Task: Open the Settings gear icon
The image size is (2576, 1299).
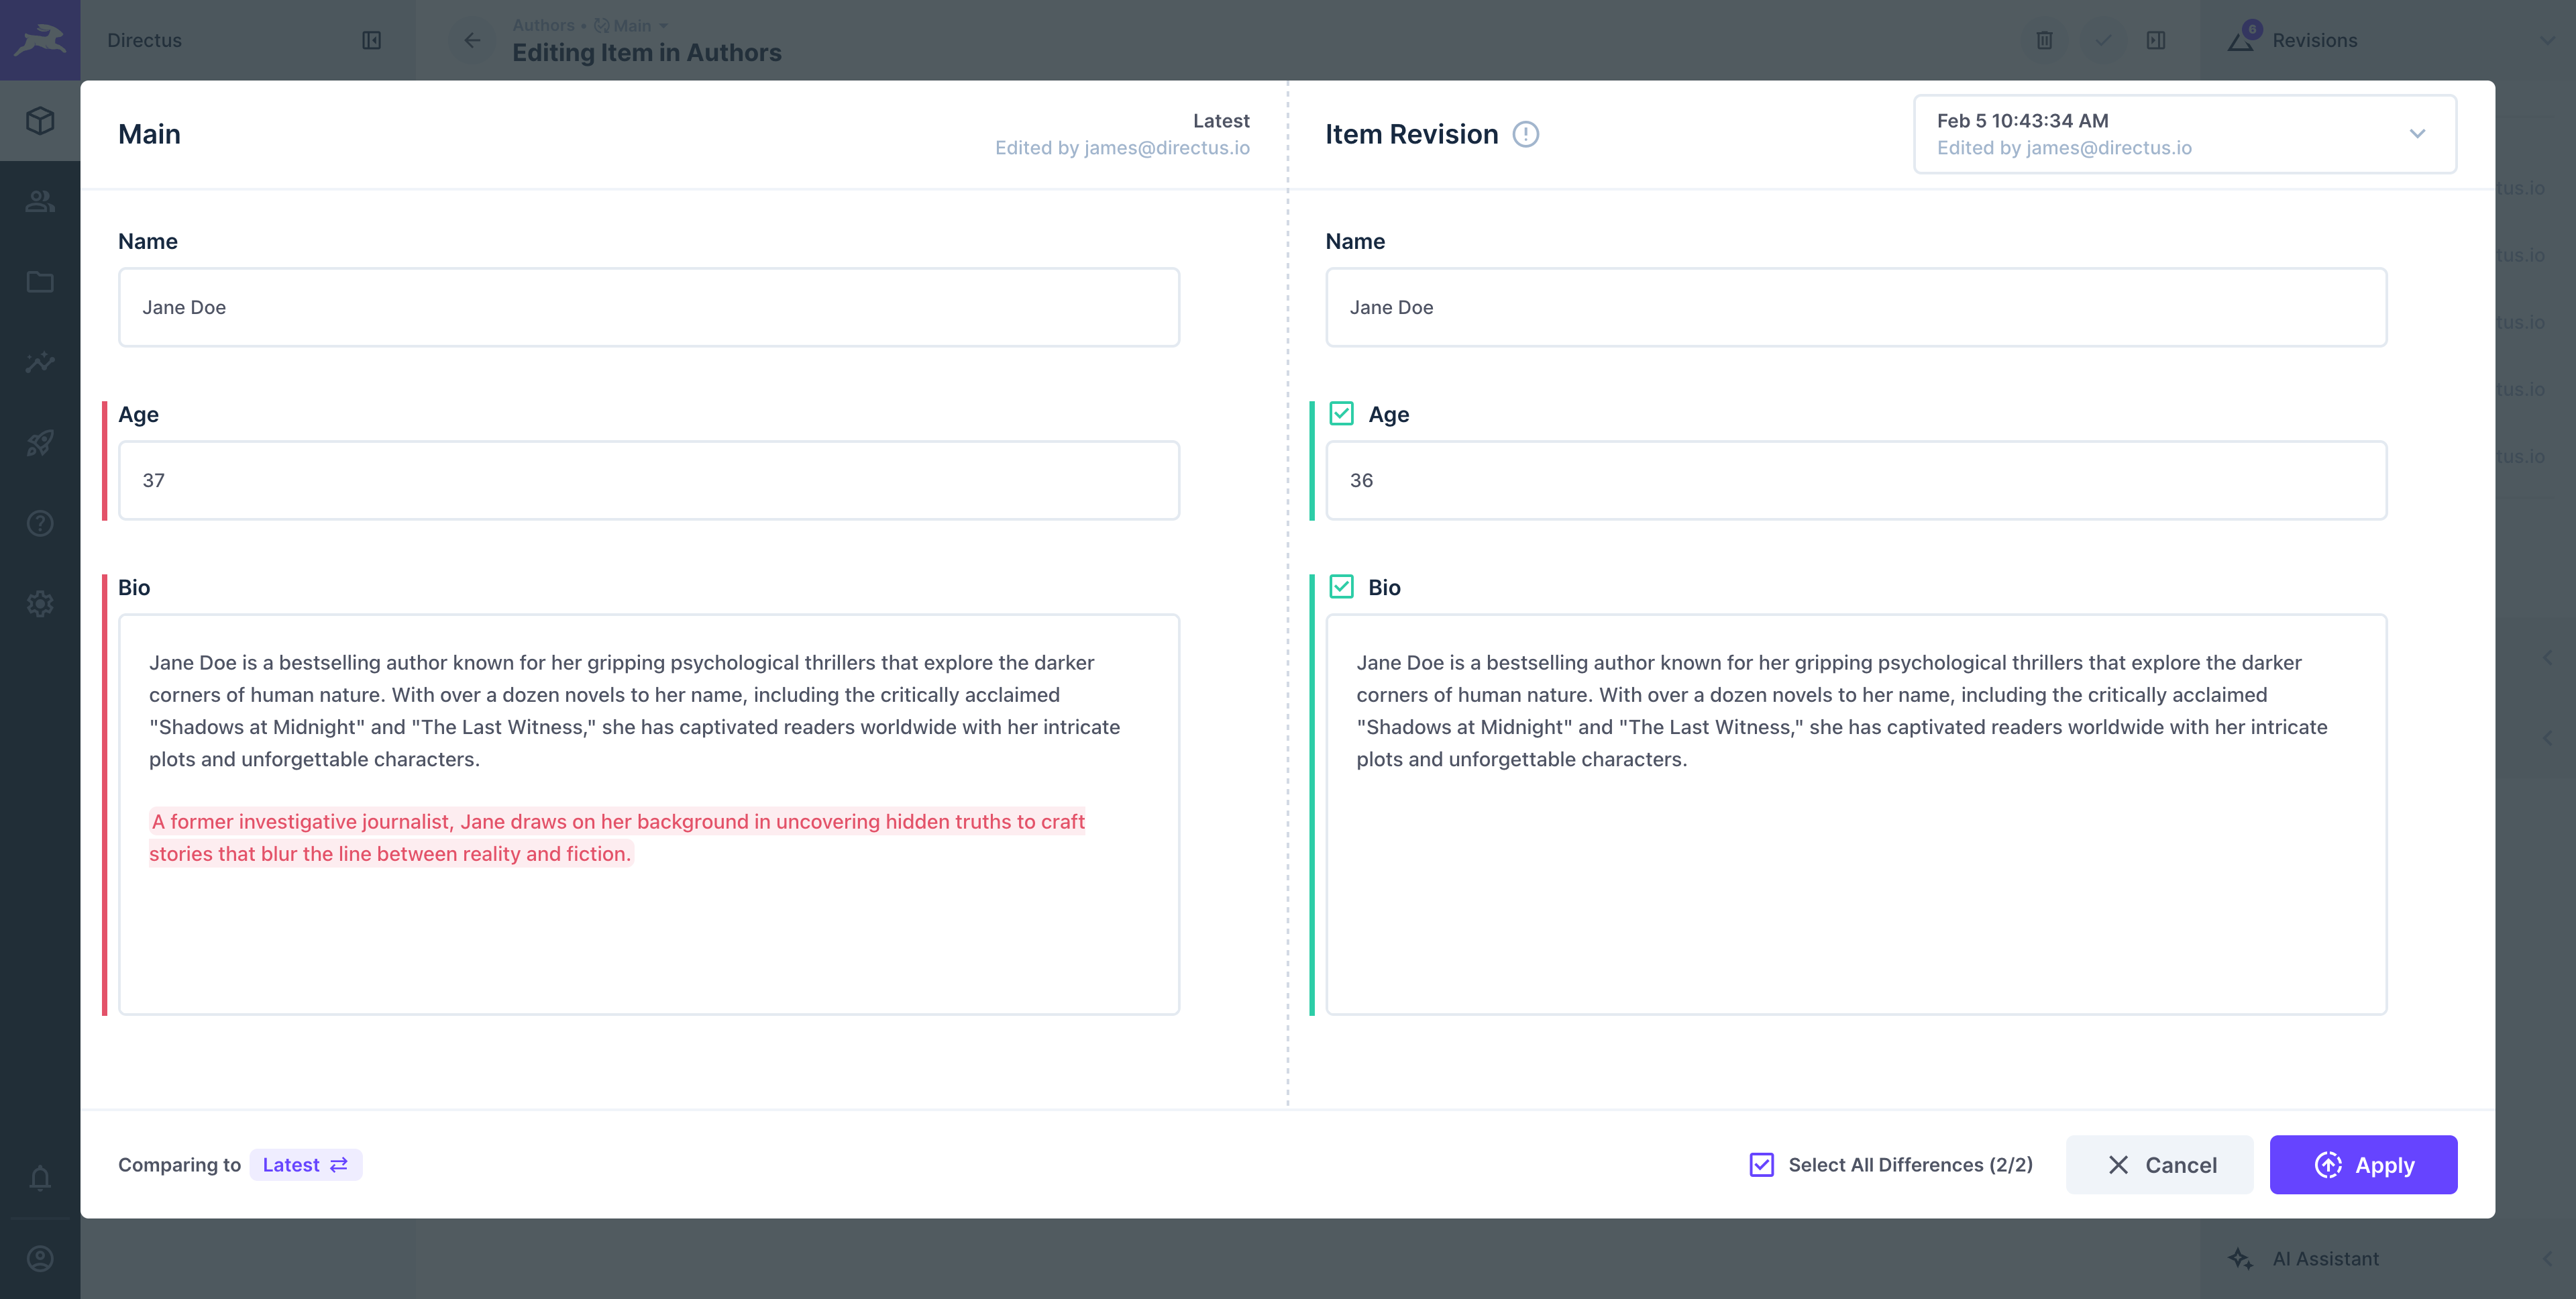Action: point(40,604)
